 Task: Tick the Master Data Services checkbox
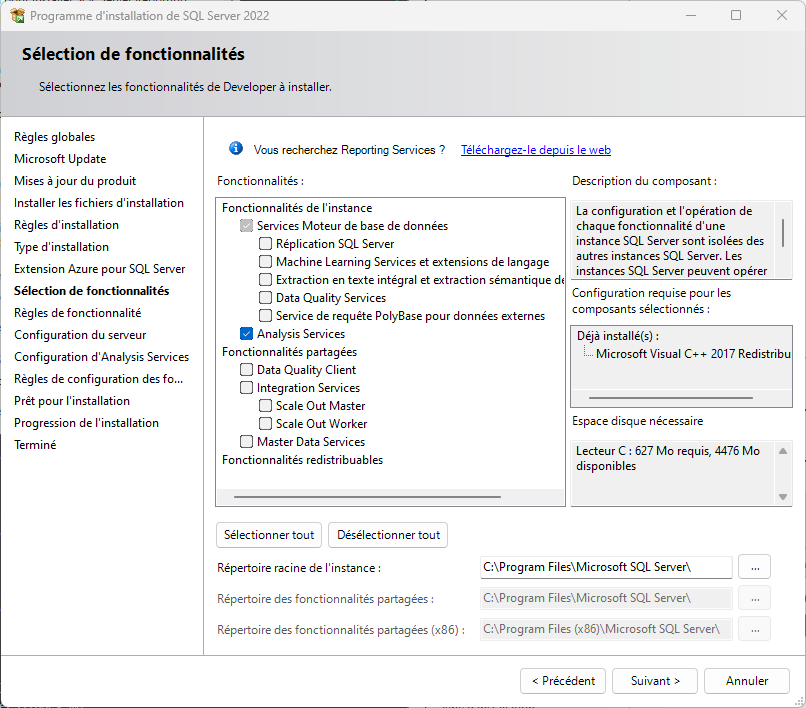point(246,442)
